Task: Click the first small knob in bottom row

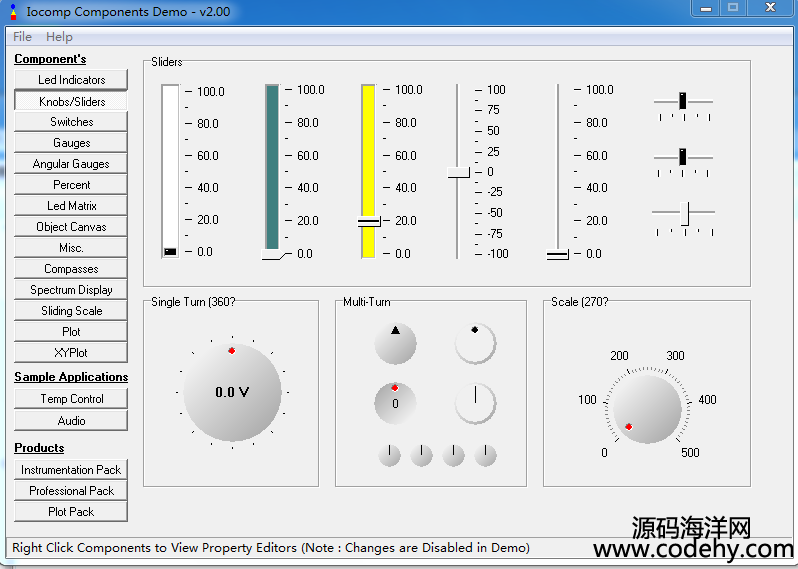Action: tap(389, 456)
